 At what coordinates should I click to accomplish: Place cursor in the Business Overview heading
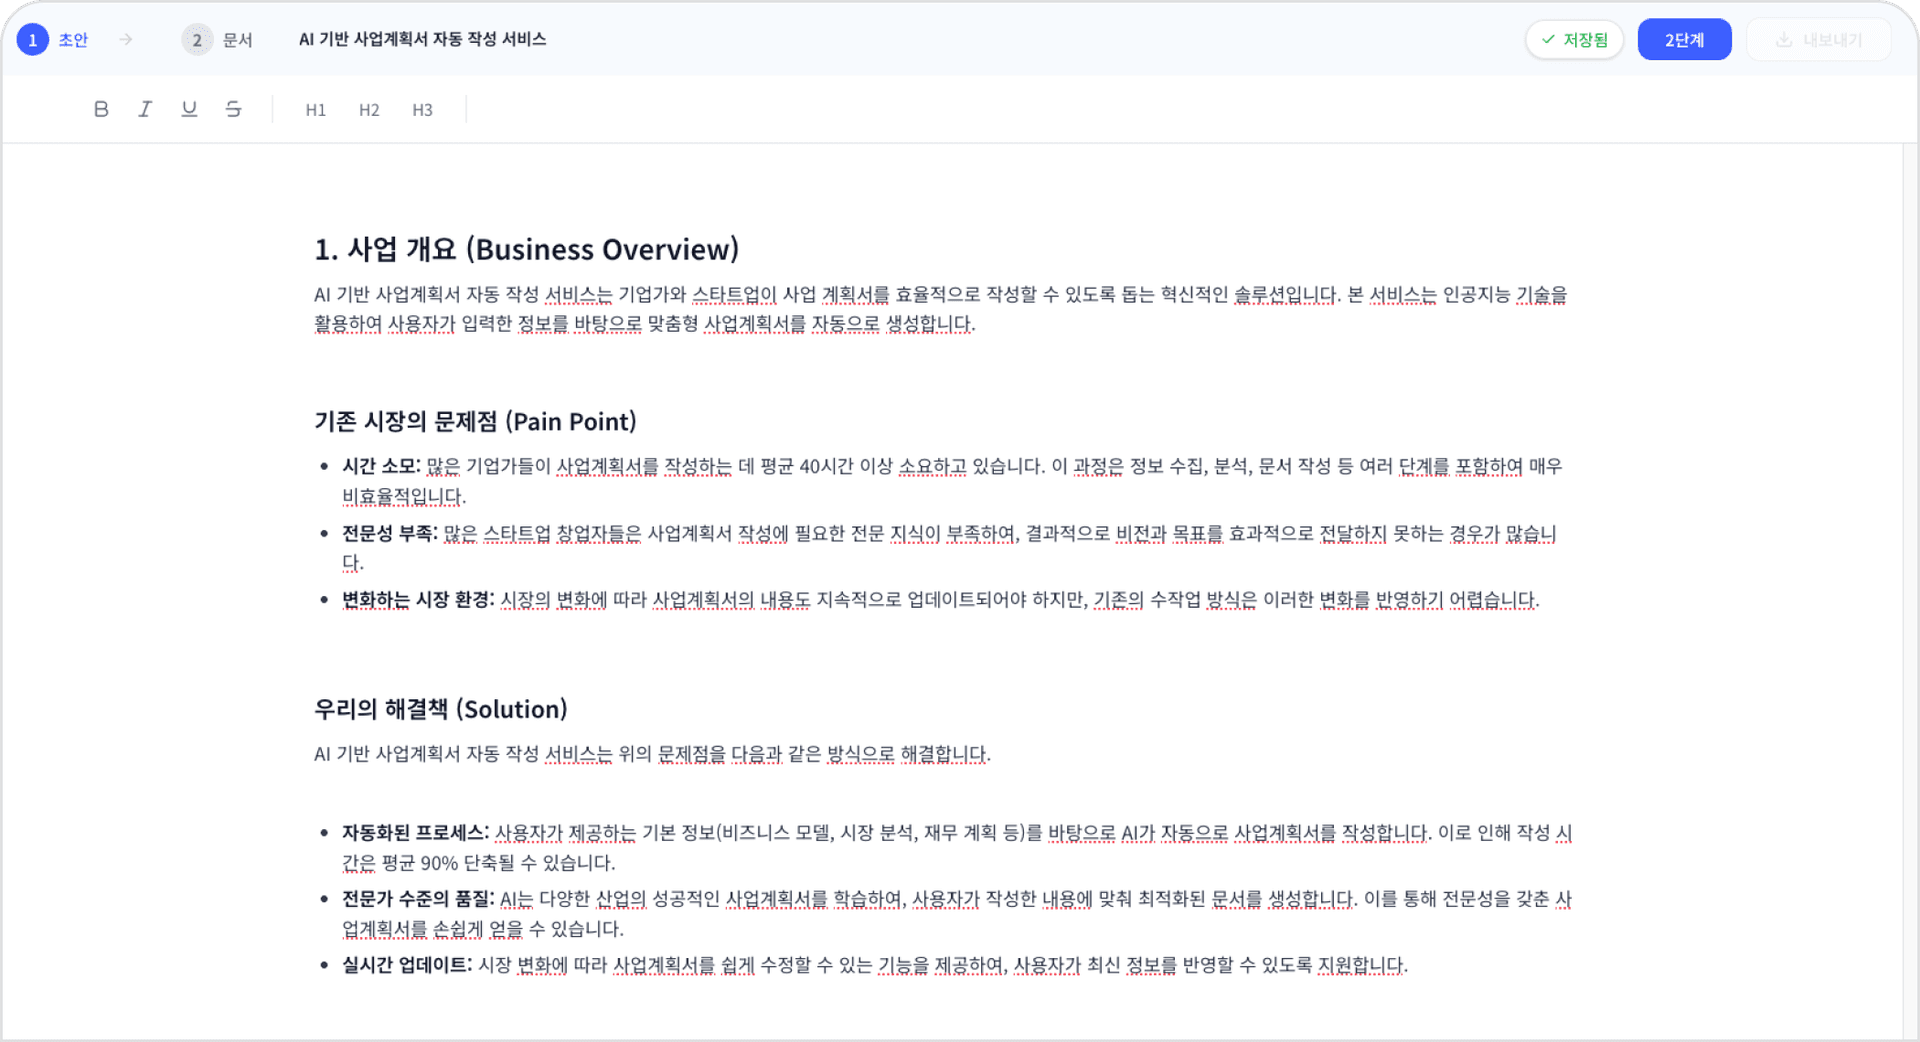tap(526, 249)
